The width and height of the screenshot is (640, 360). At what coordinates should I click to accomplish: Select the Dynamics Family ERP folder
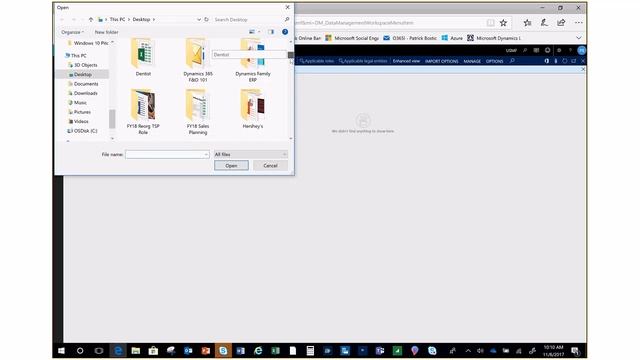click(253, 60)
